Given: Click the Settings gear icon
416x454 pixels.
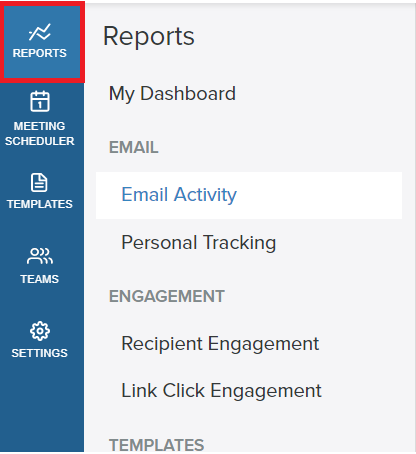Looking at the screenshot, I should (40, 331).
